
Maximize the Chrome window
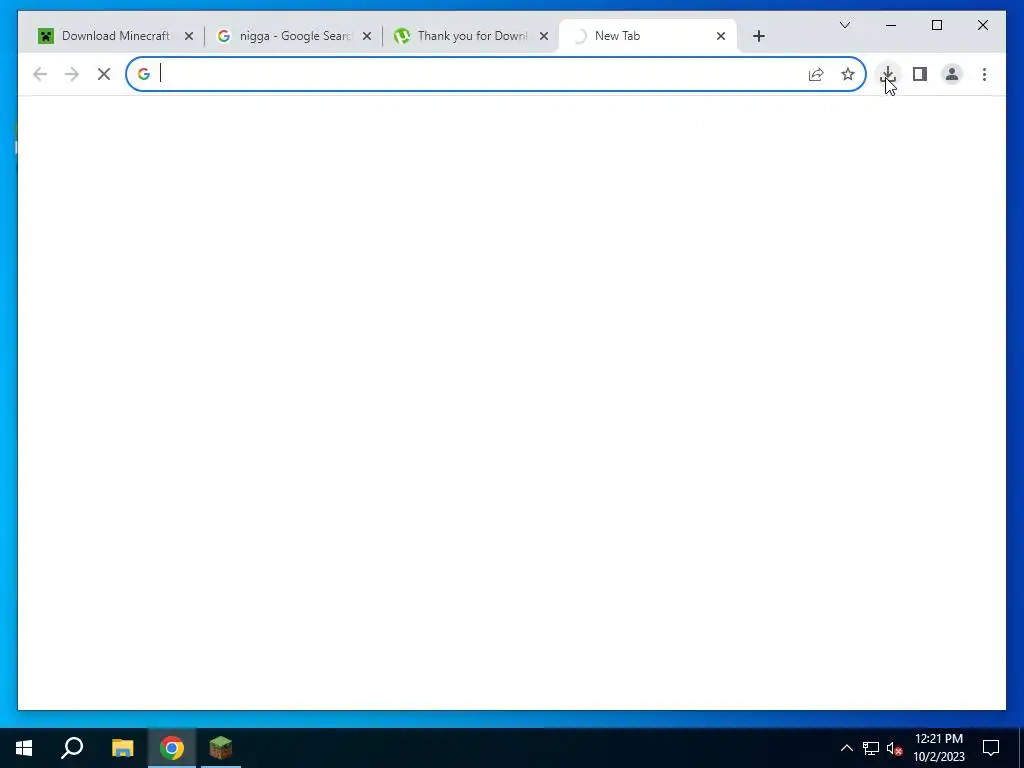(x=936, y=25)
